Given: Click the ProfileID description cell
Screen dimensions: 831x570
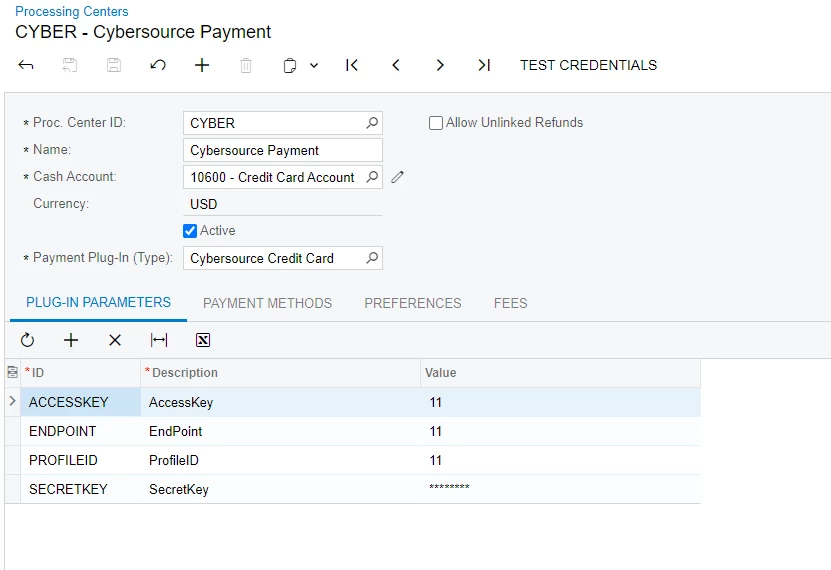Looking at the screenshot, I should pyautogui.click(x=280, y=460).
